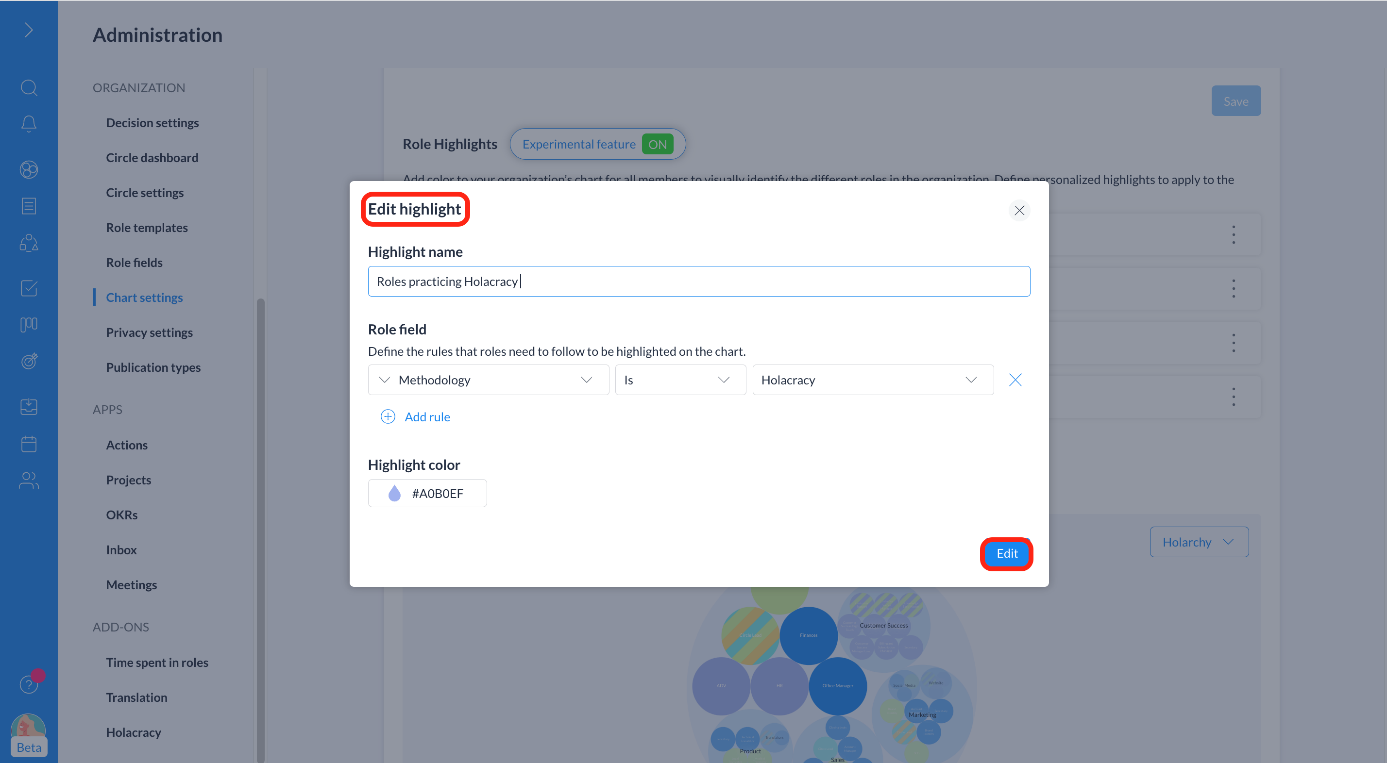Open Time spent in roles add-on
Viewport: 1387px width, 763px height.
157,663
